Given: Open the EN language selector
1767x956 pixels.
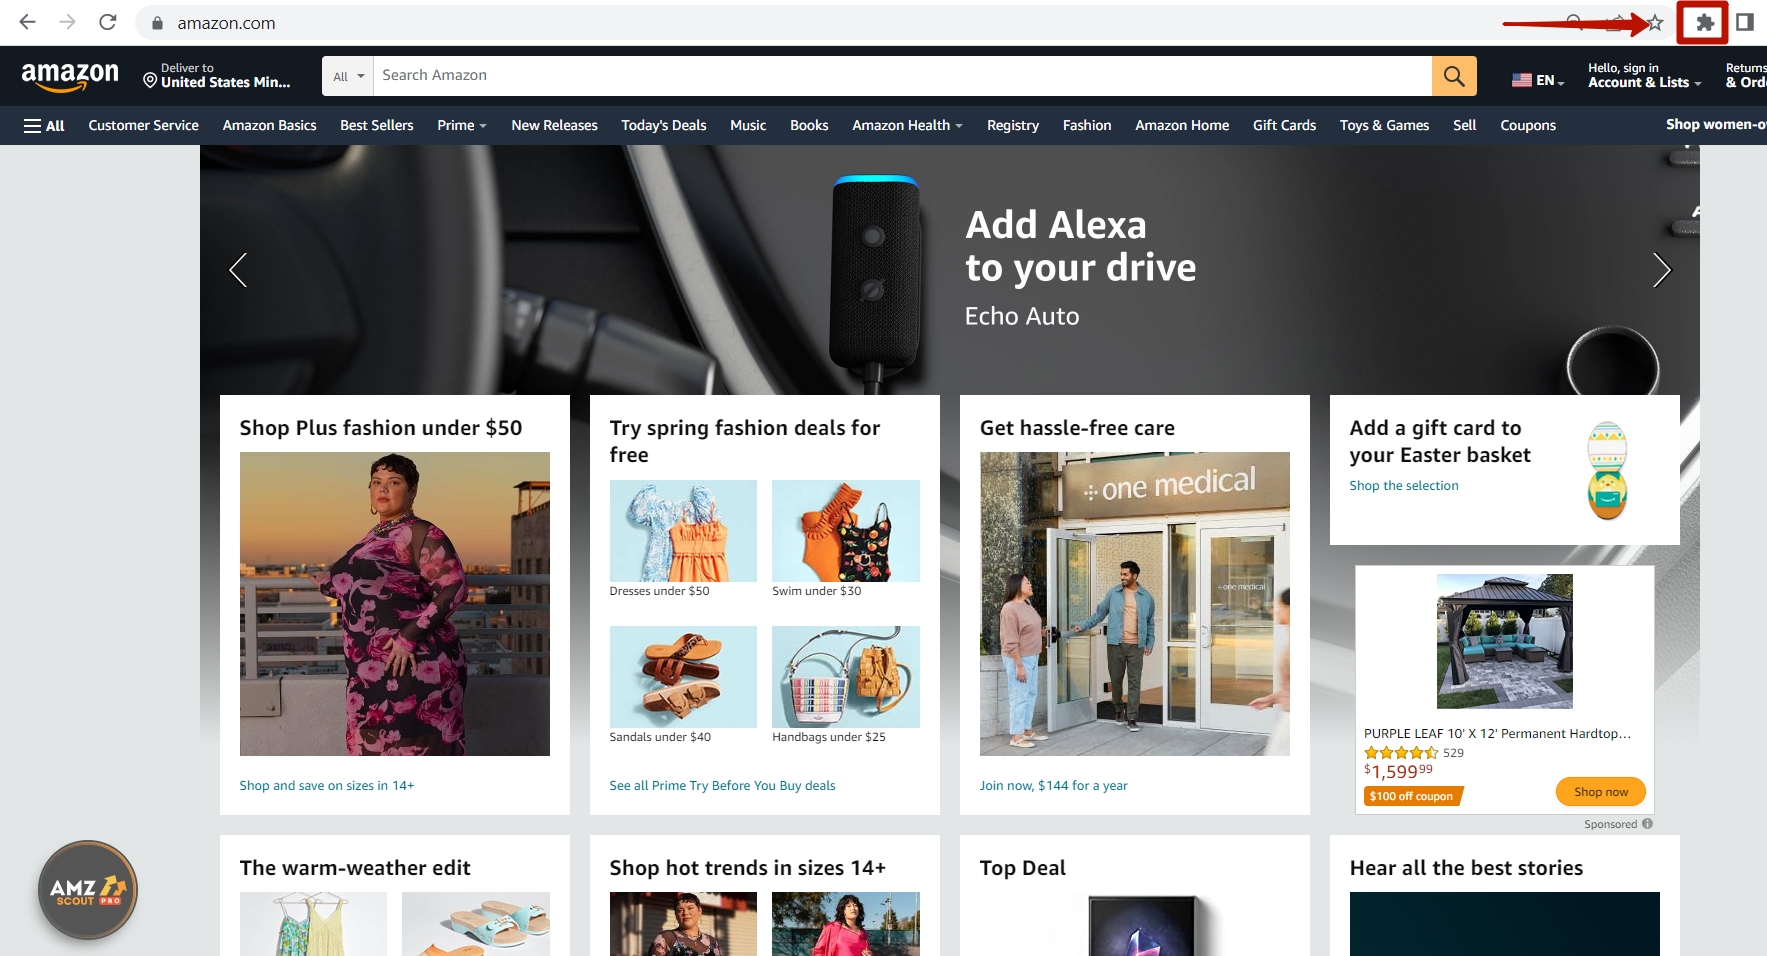Looking at the screenshot, I should tap(1538, 80).
